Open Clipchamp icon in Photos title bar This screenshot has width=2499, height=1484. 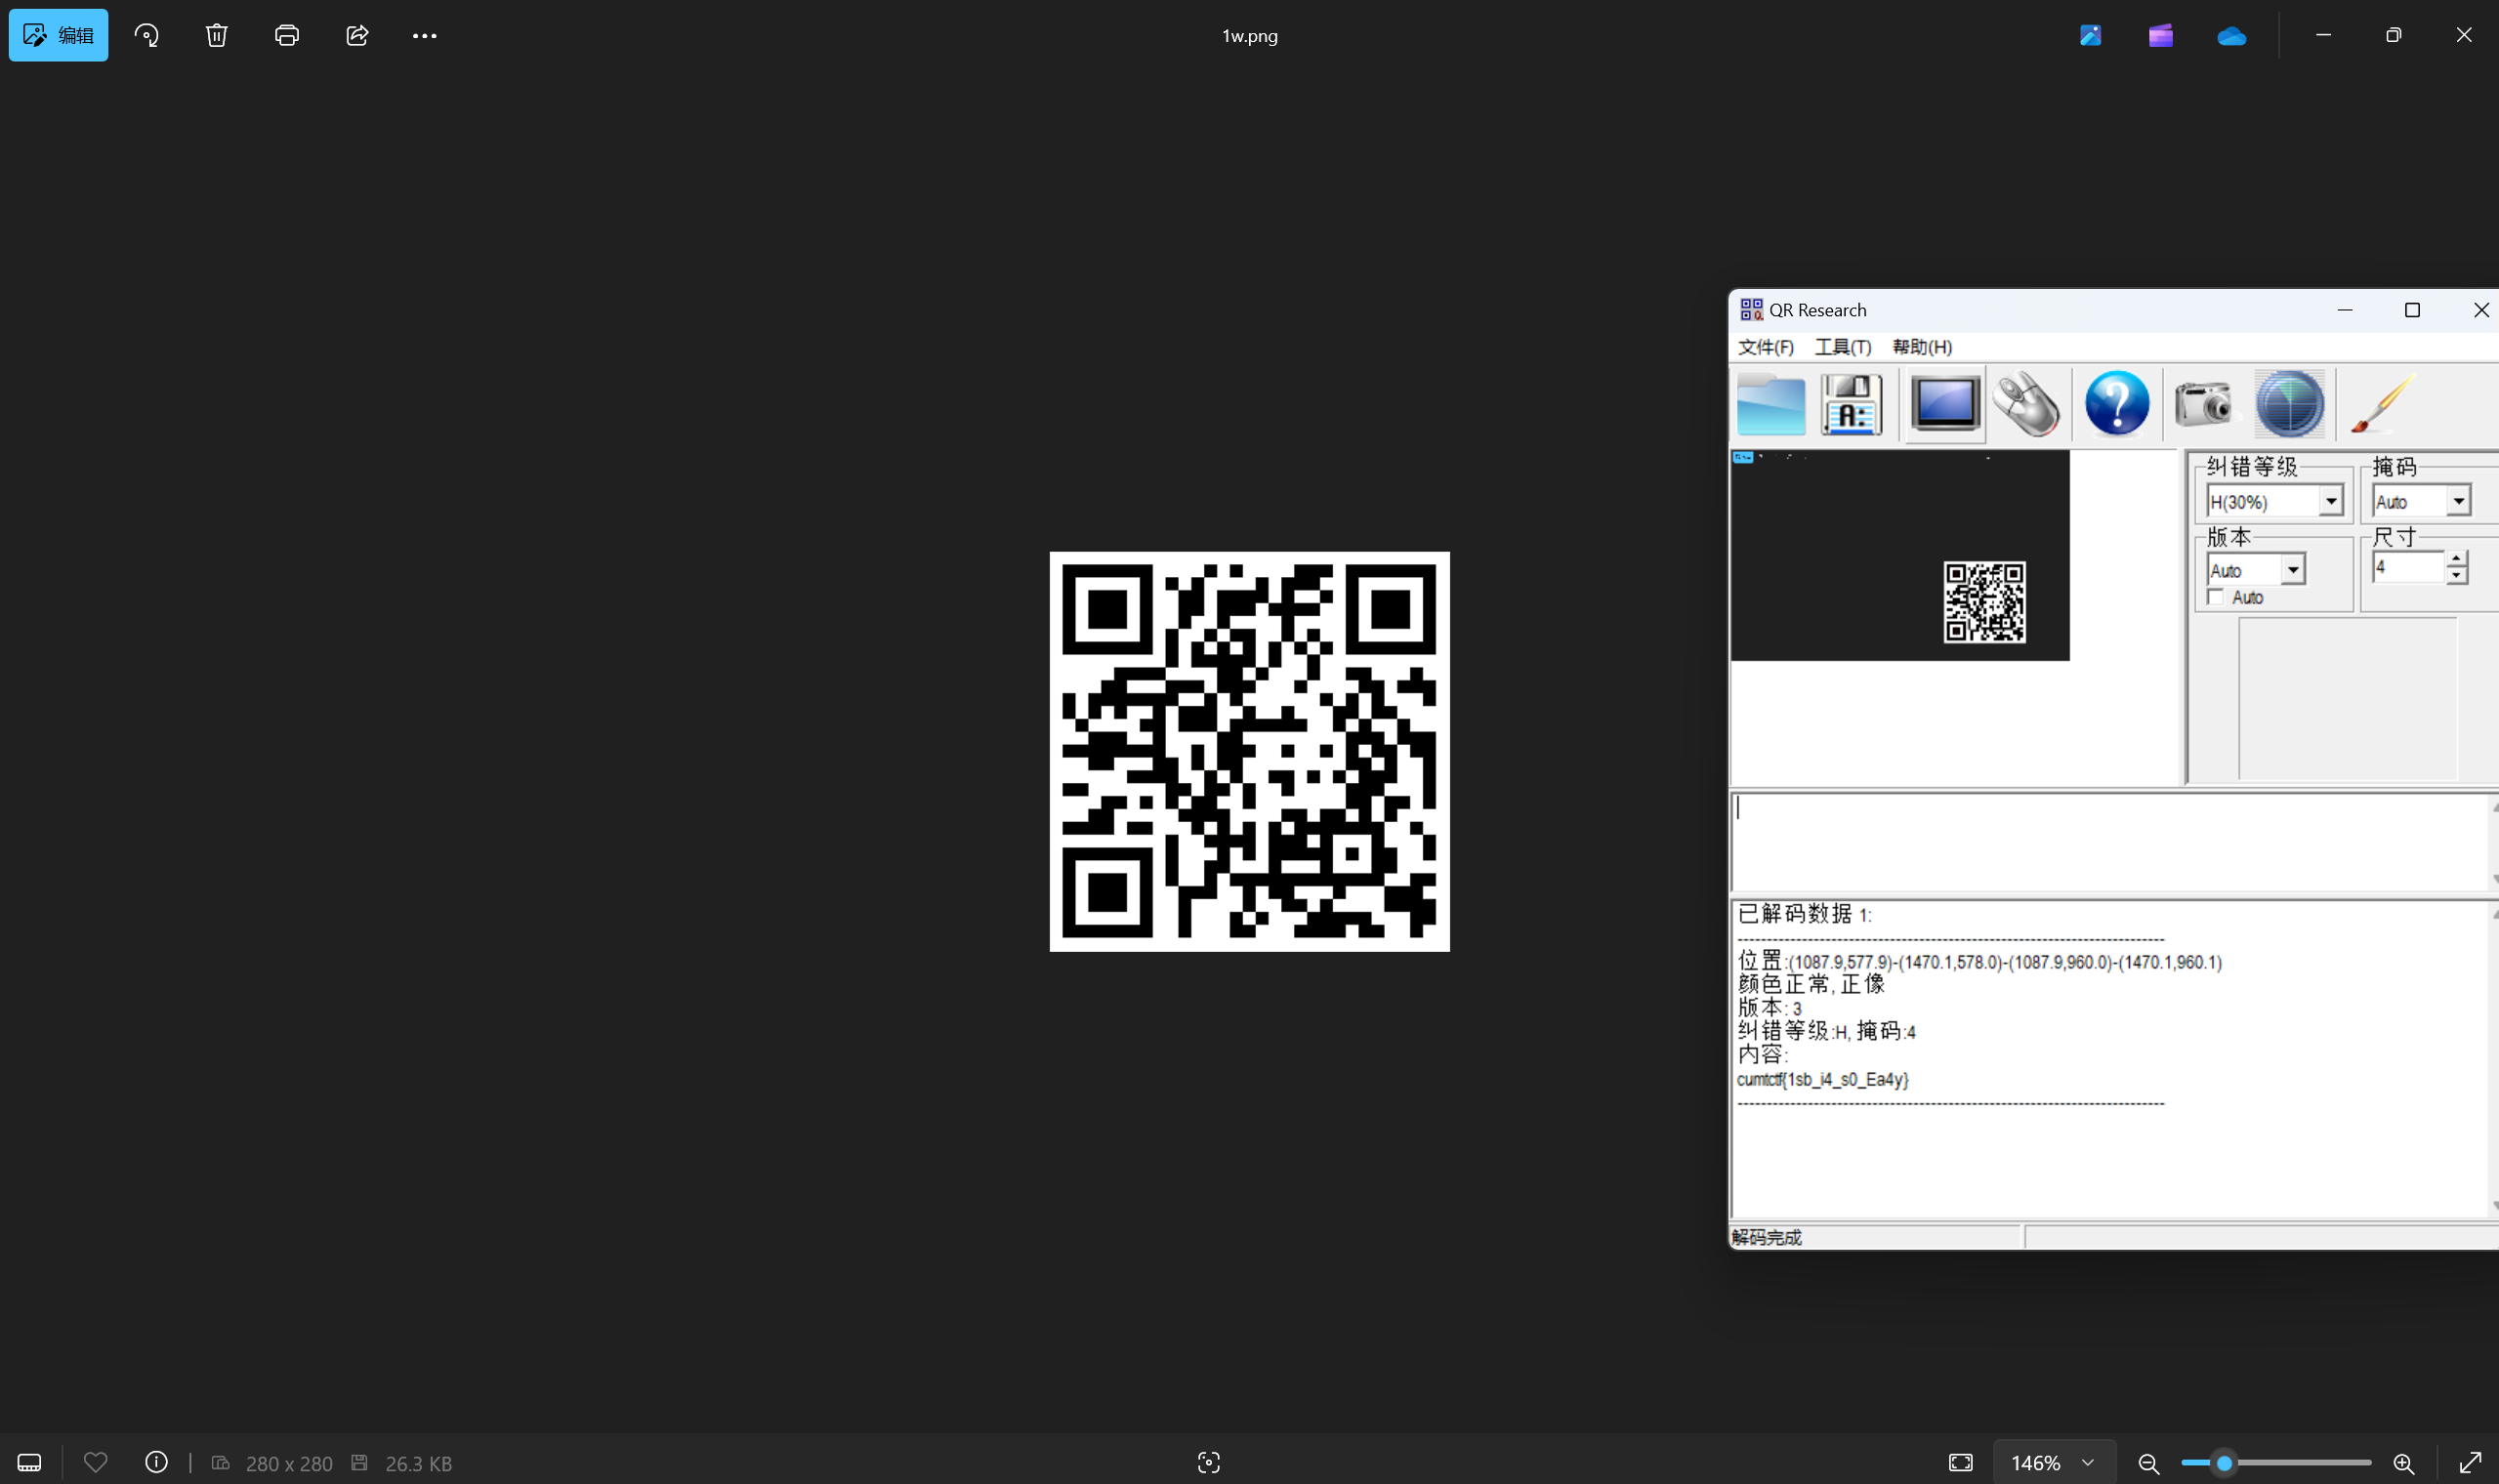(x=2160, y=35)
